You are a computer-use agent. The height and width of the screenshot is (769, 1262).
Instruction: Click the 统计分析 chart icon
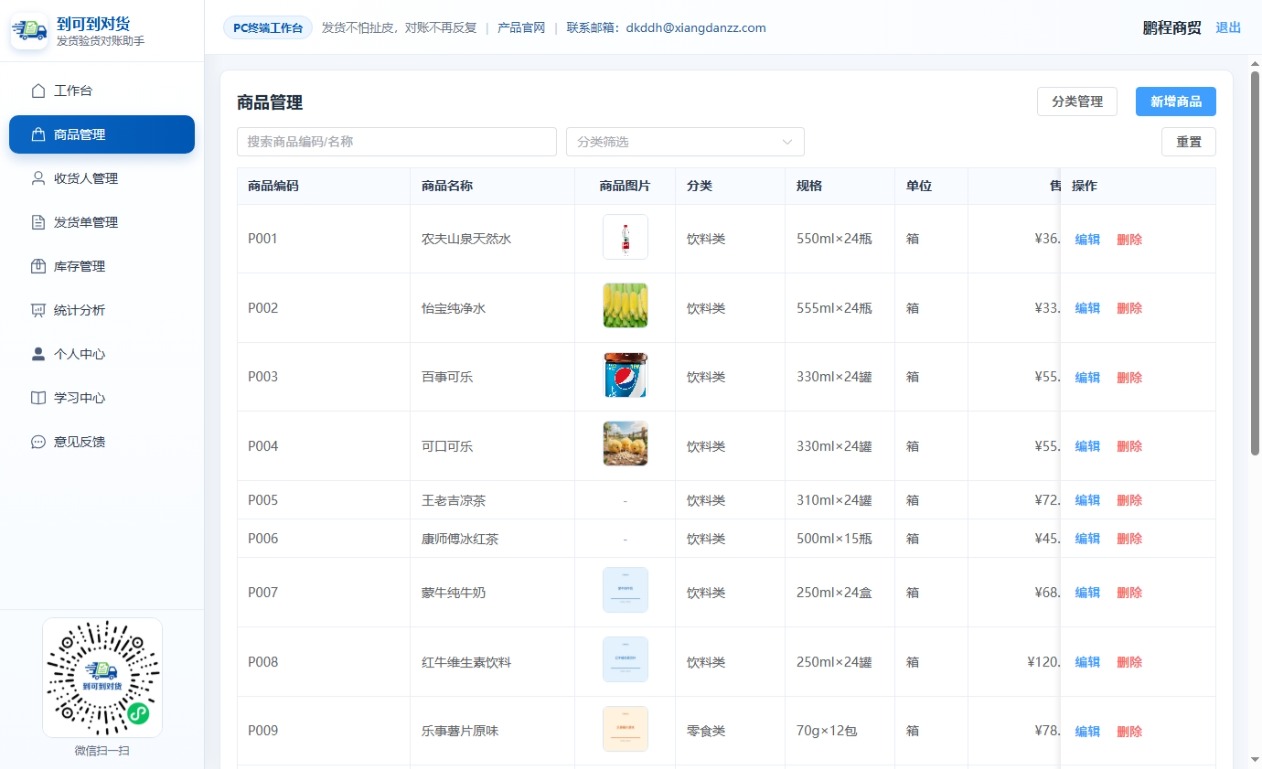(x=38, y=311)
